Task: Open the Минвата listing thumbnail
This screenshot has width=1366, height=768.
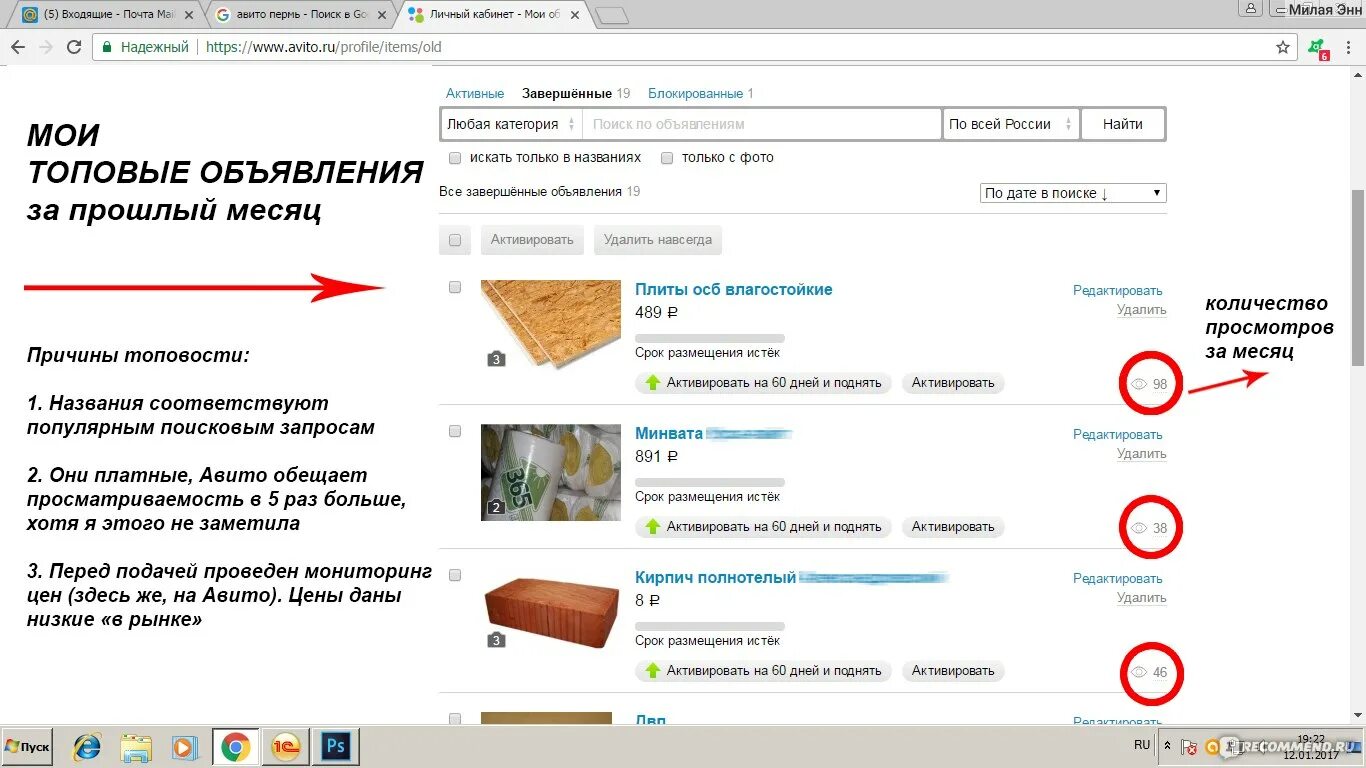Action: [x=551, y=473]
